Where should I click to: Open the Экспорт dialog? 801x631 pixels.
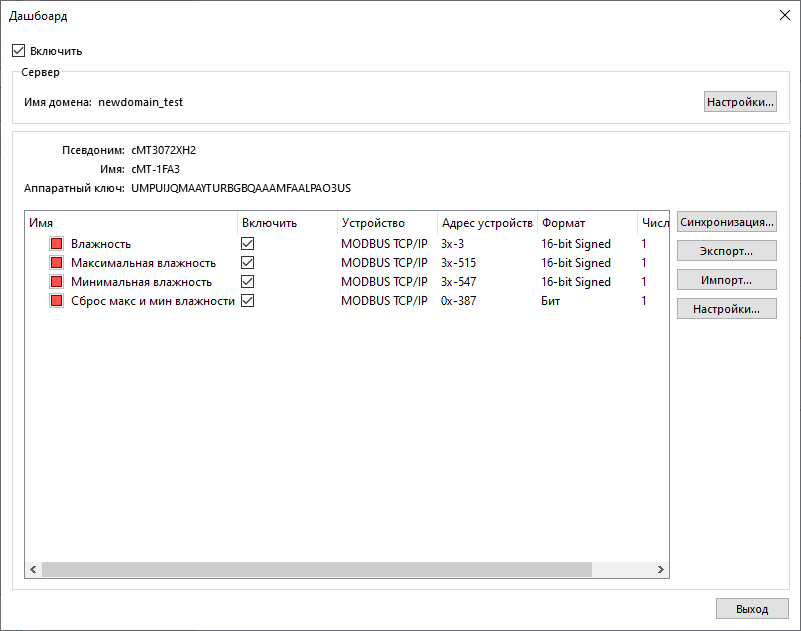coord(726,251)
